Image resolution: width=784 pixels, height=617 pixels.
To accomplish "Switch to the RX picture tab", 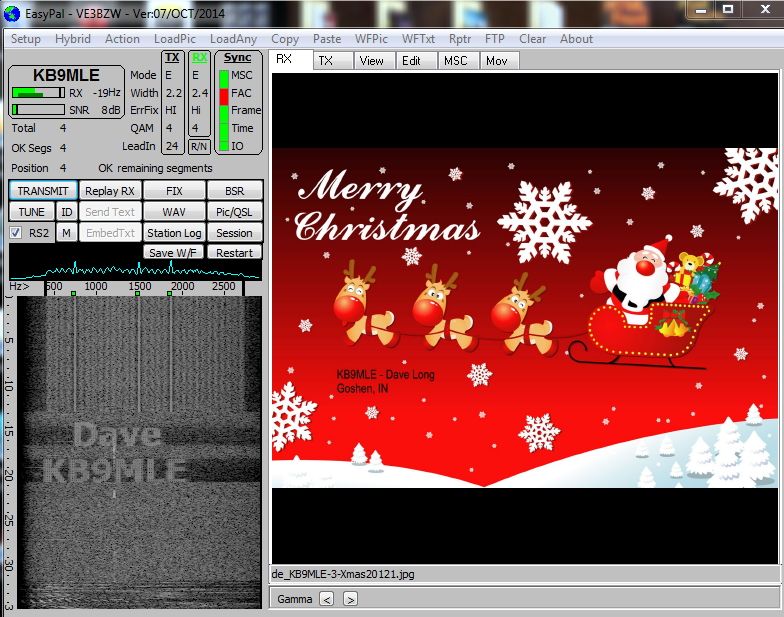I will pyautogui.click(x=292, y=60).
